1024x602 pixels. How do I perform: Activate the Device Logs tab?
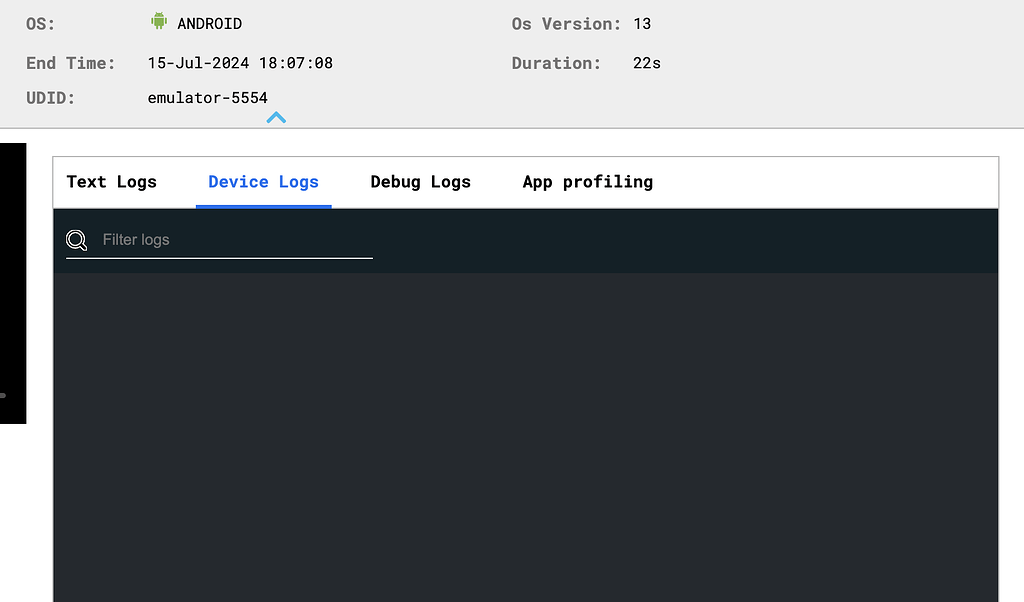pos(263,181)
